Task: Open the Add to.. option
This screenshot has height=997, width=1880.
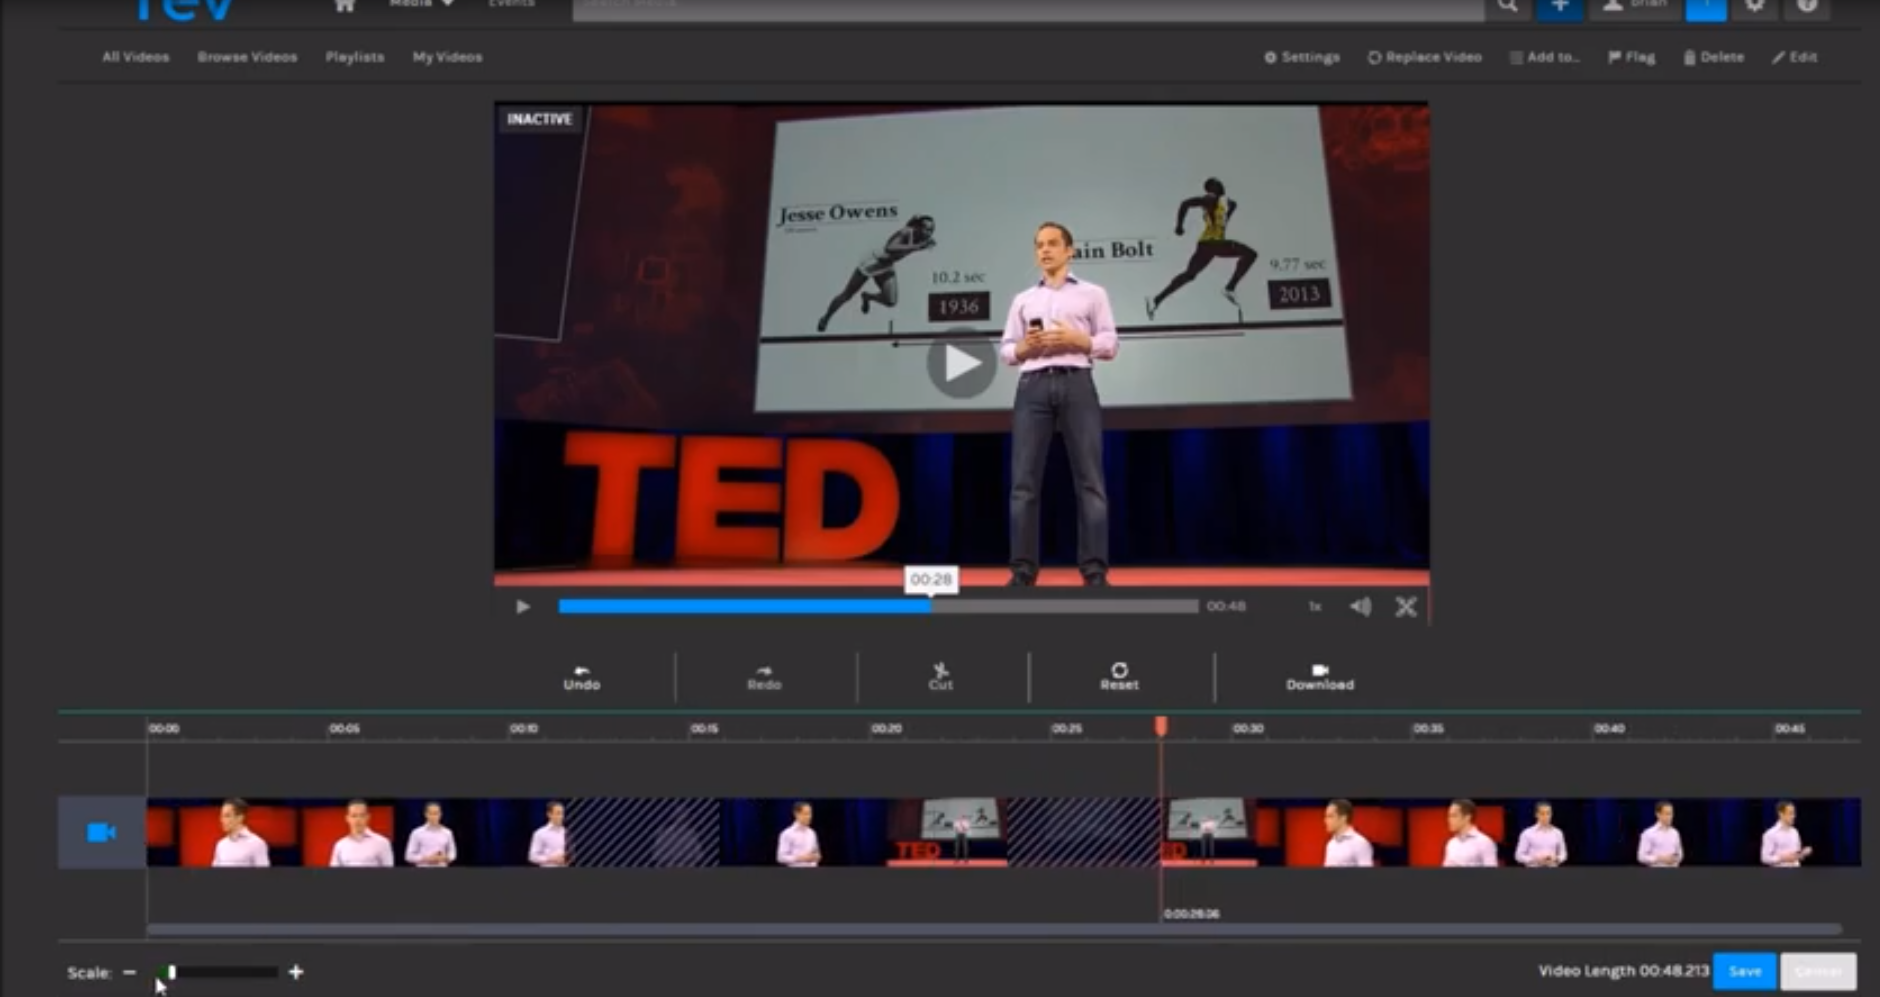Action: tap(1545, 57)
